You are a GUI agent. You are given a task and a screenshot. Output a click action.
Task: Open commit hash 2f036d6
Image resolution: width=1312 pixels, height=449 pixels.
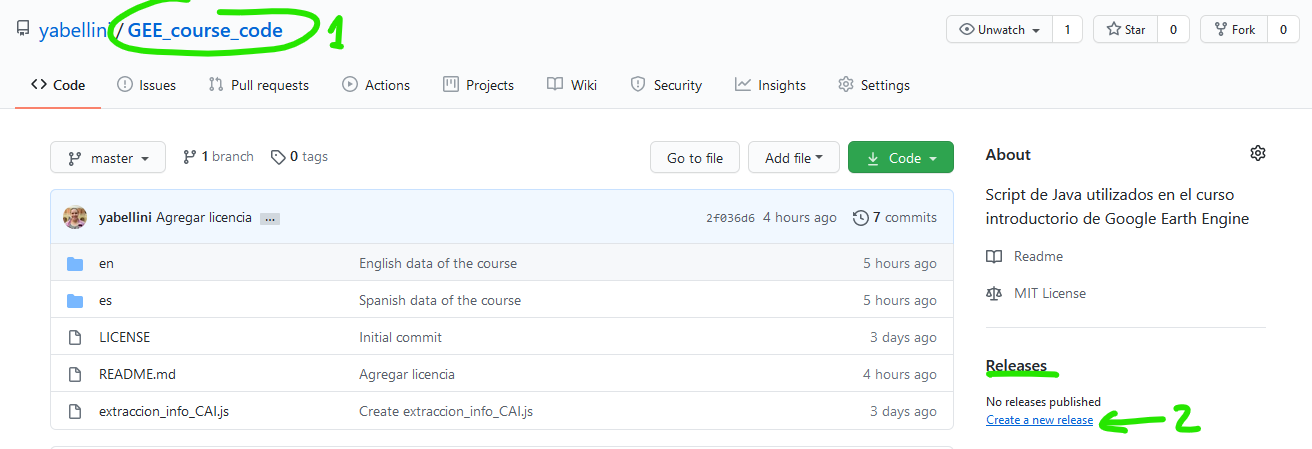click(730, 218)
